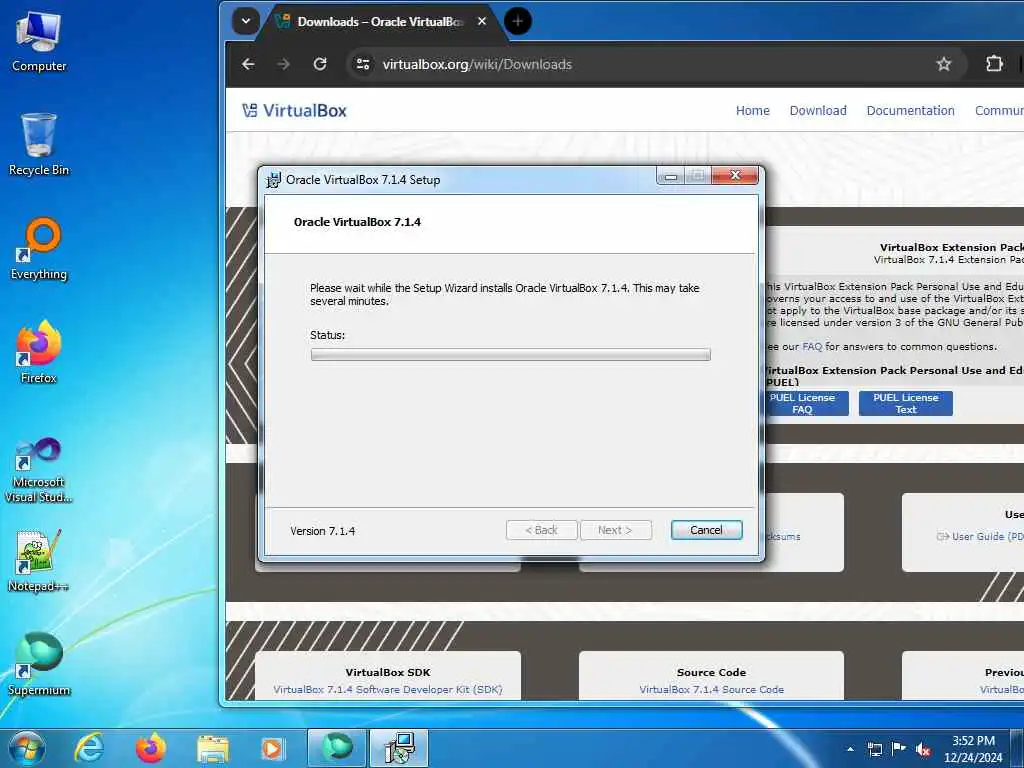Viewport: 1024px width, 768px height.
Task: Click the setup window title icon
Action: tap(274, 180)
